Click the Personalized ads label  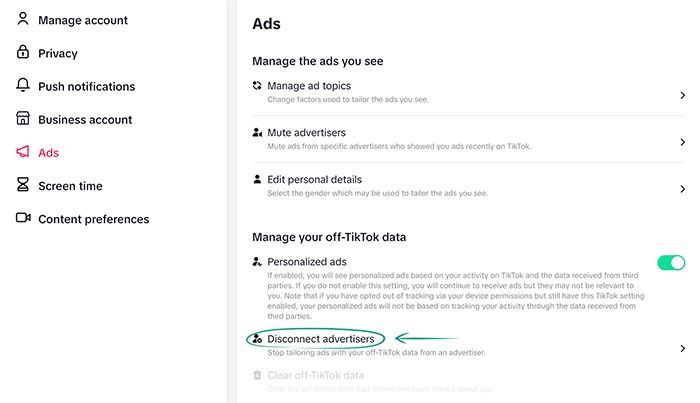click(x=307, y=260)
